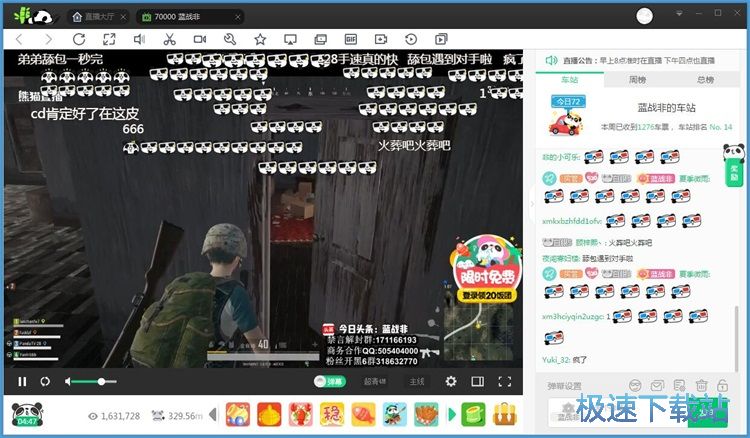Send the red lobster gift

[301, 415]
